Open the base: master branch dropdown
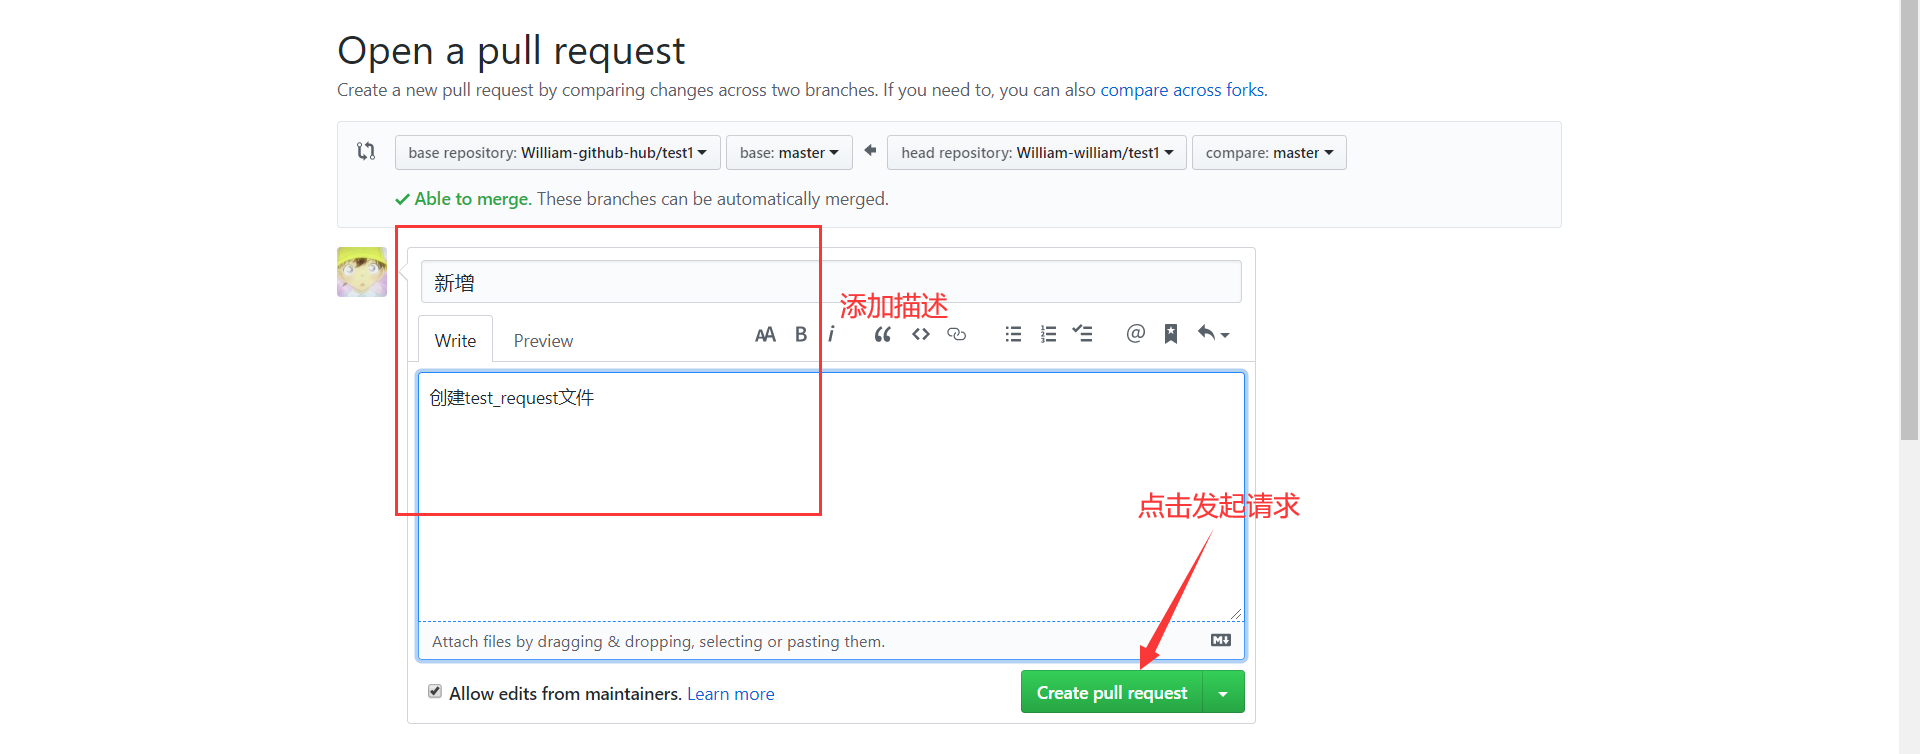The width and height of the screenshot is (1920, 754). pyautogui.click(x=789, y=152)
